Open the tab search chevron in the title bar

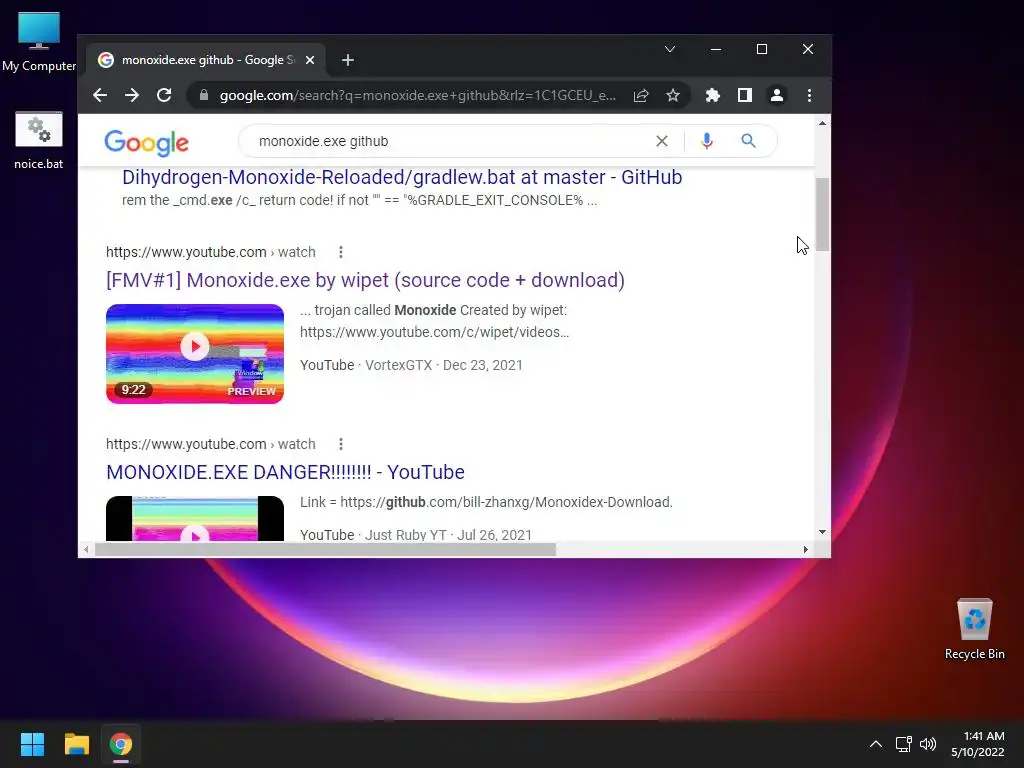(670, 49)
